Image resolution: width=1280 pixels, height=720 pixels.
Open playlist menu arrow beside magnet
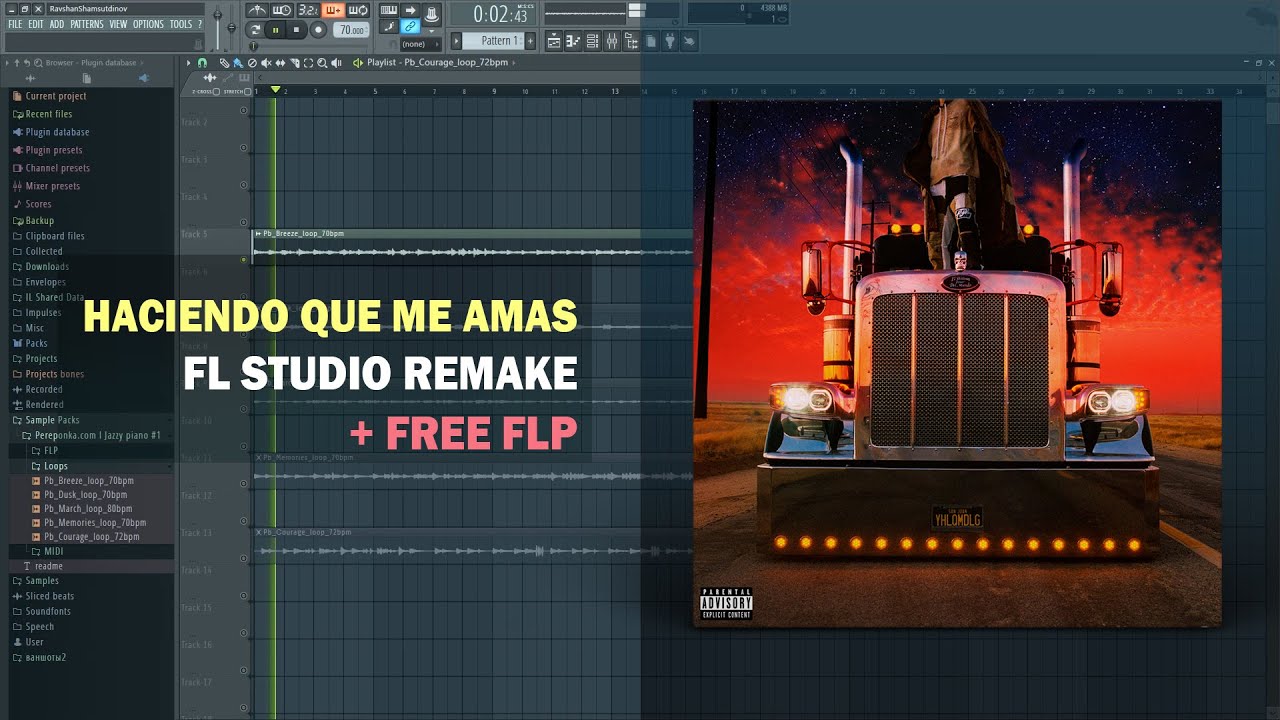click(x=187, y=62)
